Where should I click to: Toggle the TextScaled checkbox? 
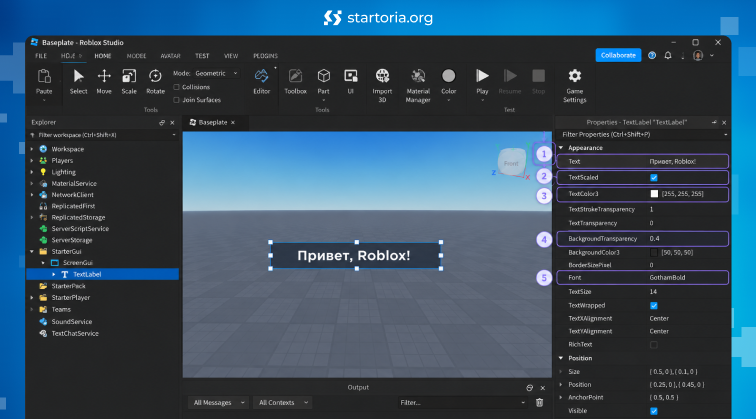[x=654, y=177]
